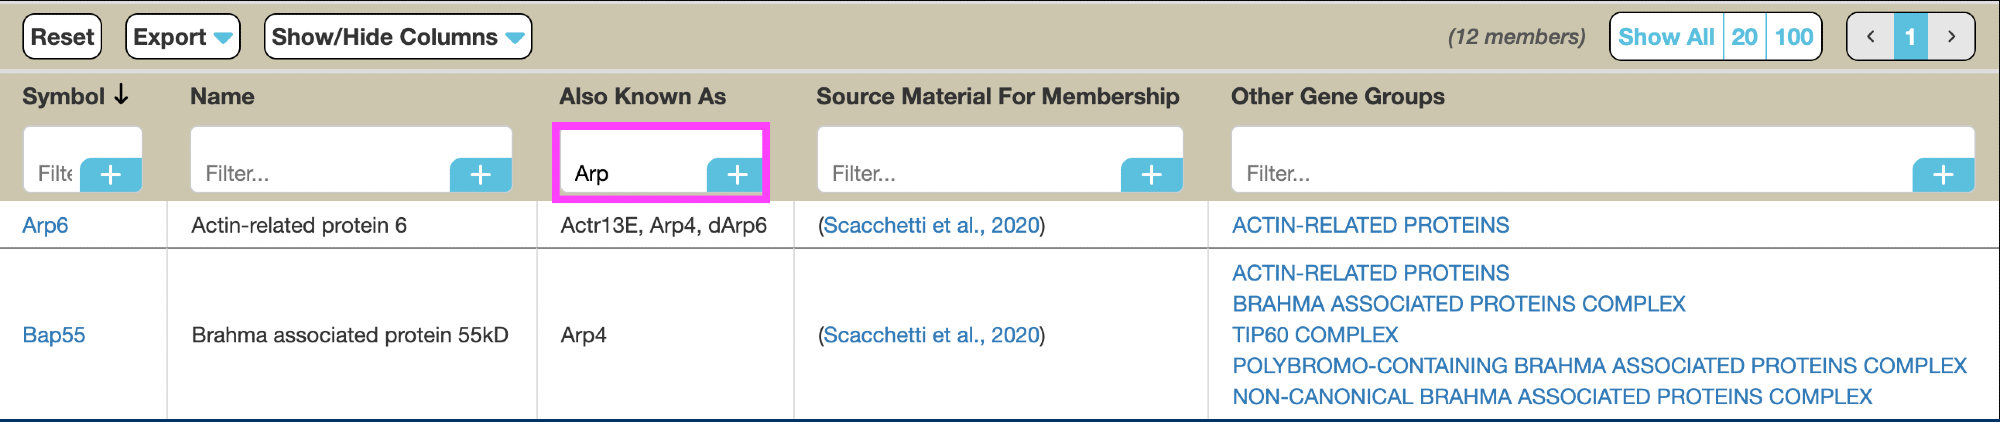The image size is (2000, 422).
Task: Show 100 rows per page
Action: [x=1794, y=37]
